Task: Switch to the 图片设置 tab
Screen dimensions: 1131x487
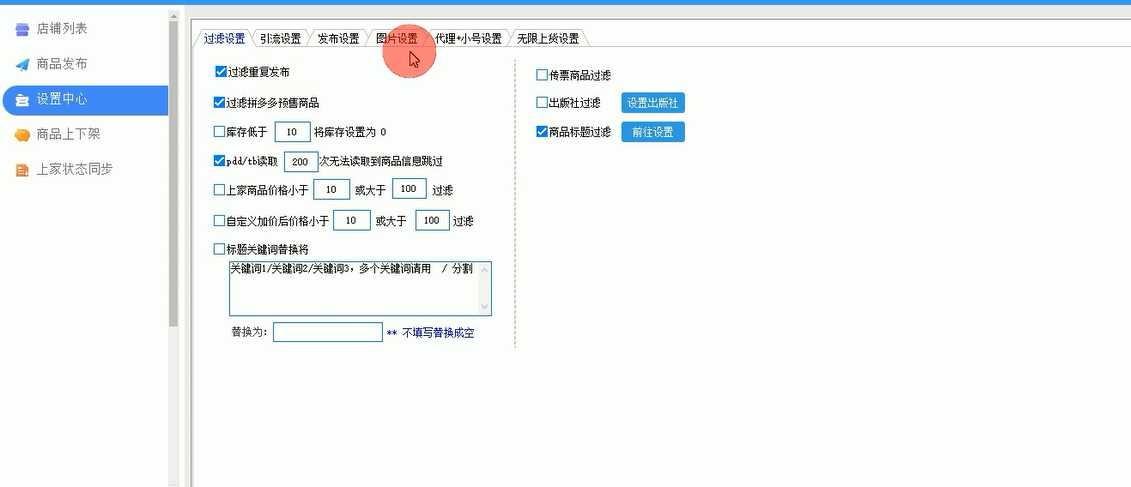Action: pyautogui.click(x=396, y=39)
